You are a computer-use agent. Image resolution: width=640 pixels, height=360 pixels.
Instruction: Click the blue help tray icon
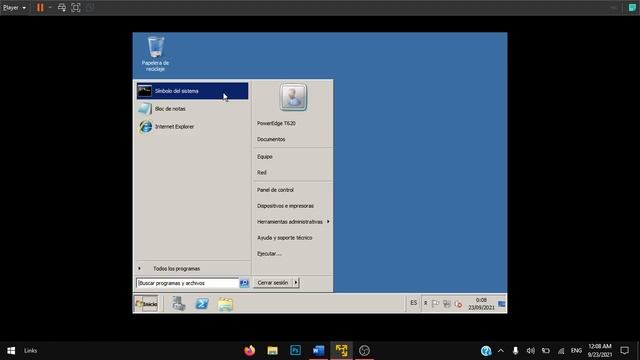[486, 351]
